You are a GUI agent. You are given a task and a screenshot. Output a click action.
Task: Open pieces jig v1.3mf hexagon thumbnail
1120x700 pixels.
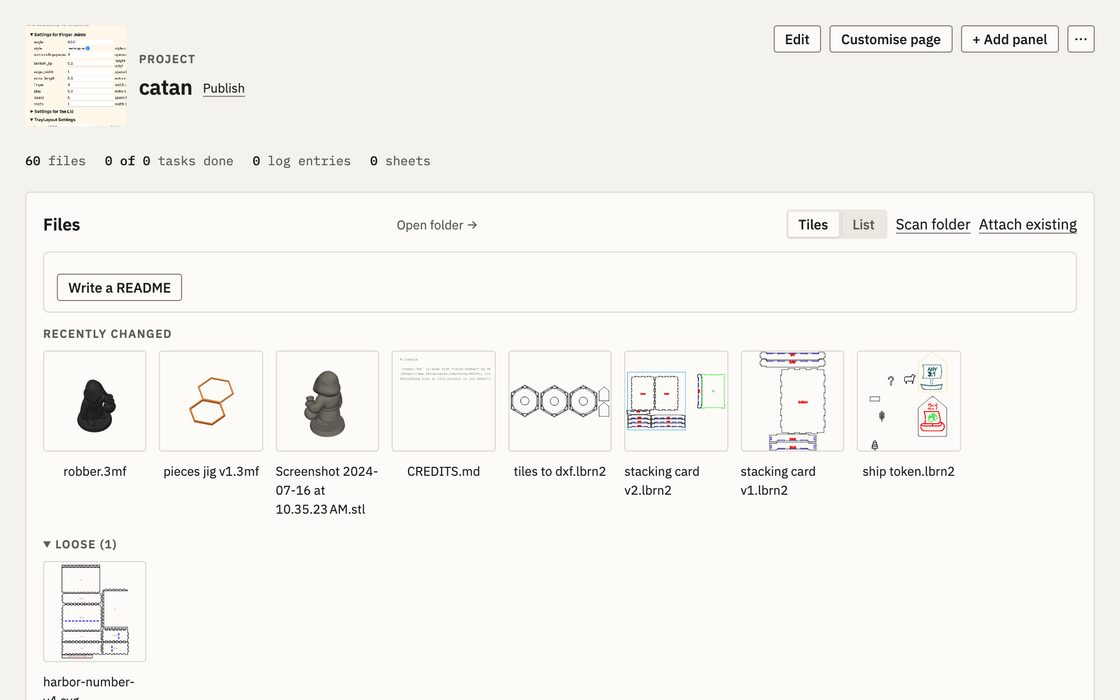211,401
